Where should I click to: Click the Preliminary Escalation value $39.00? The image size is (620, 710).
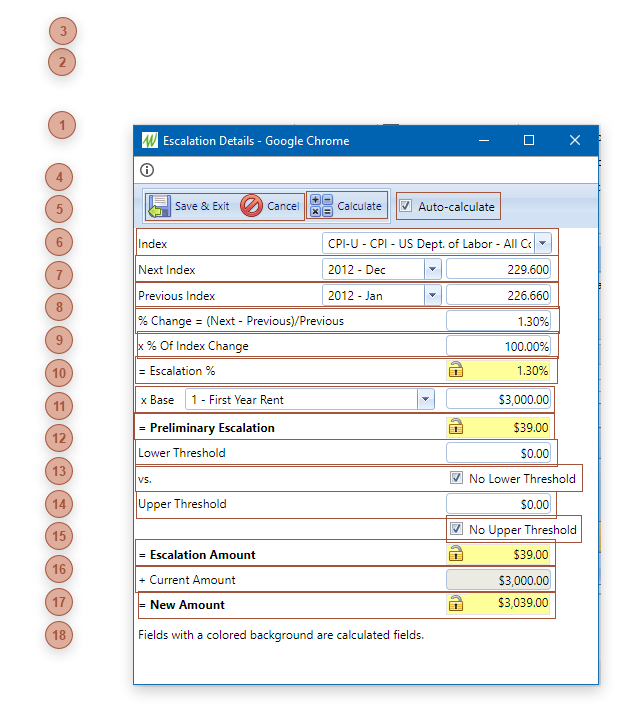click(x=531, y=427)
